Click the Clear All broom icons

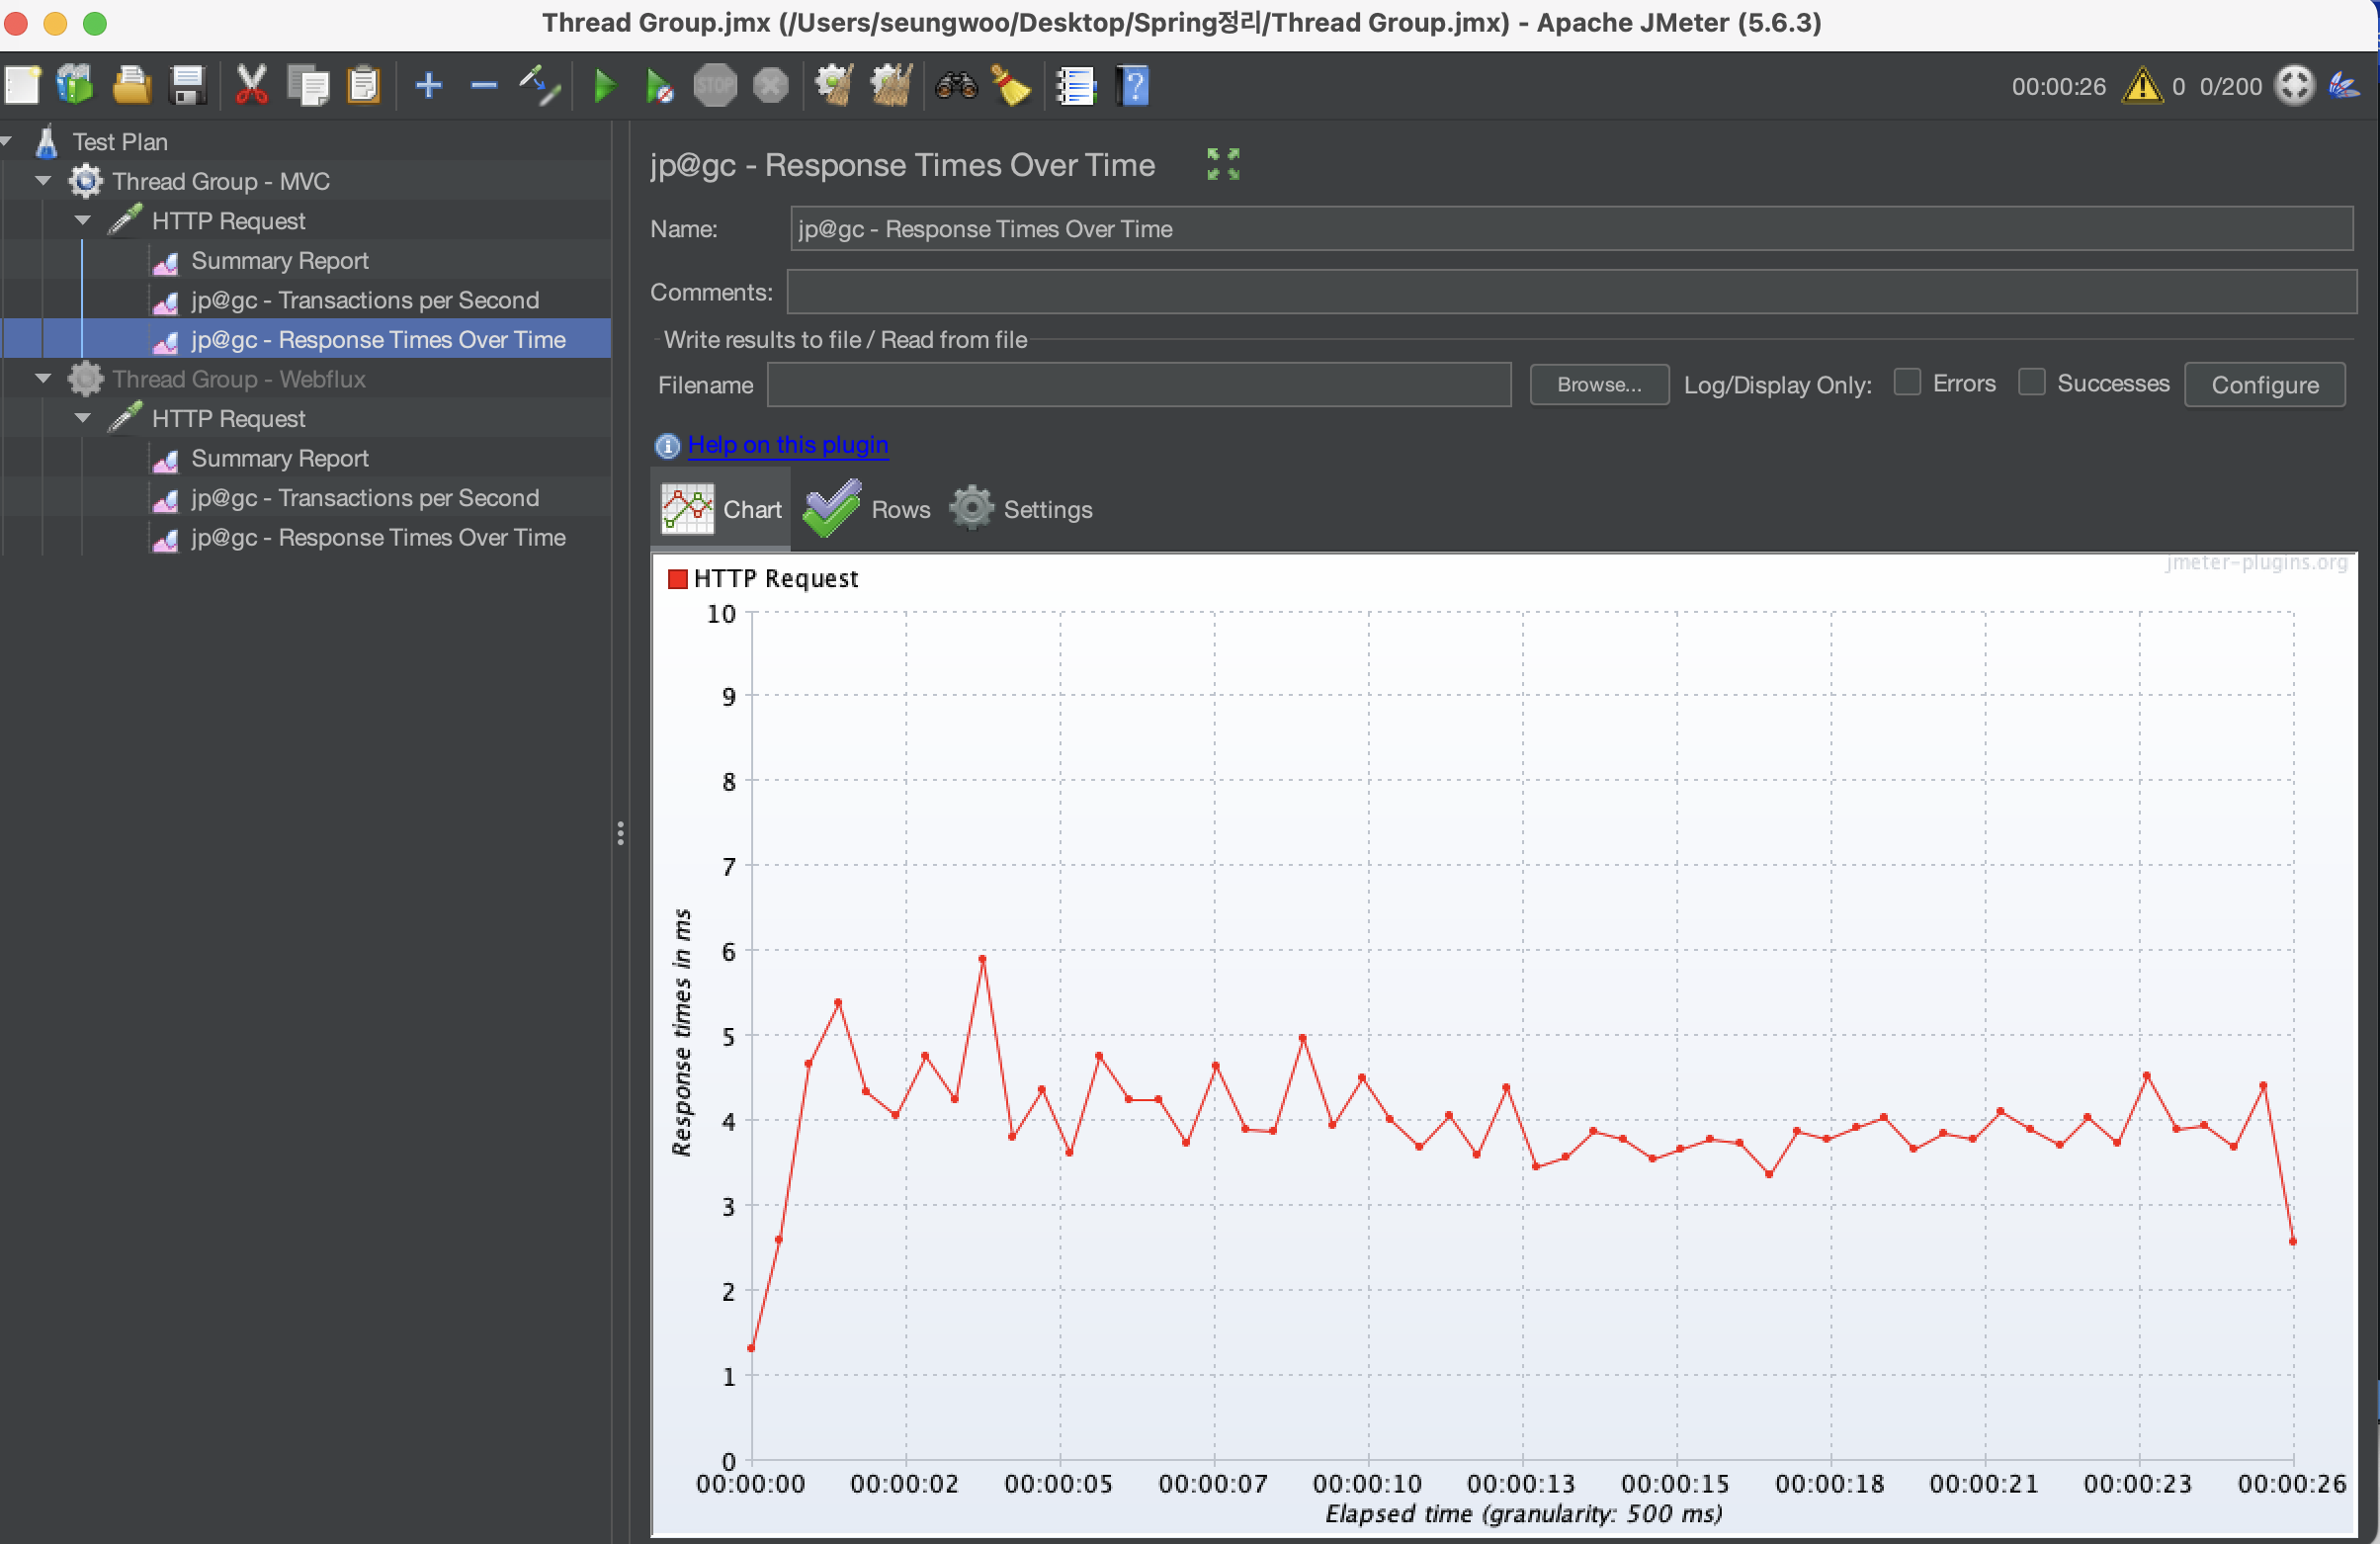pyautogui.click(x=890, y=86)
